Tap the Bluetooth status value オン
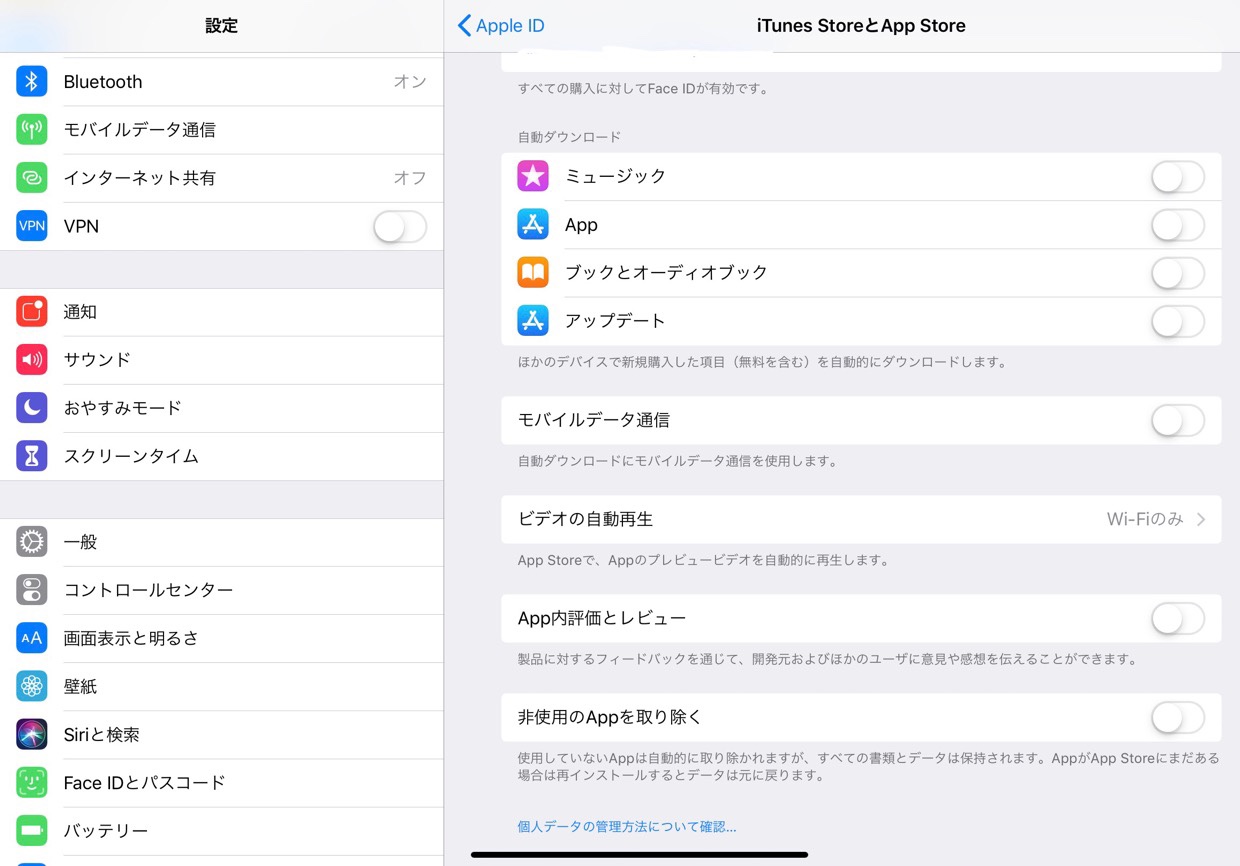Screen dimensions: 1240x866 point(410,82)
